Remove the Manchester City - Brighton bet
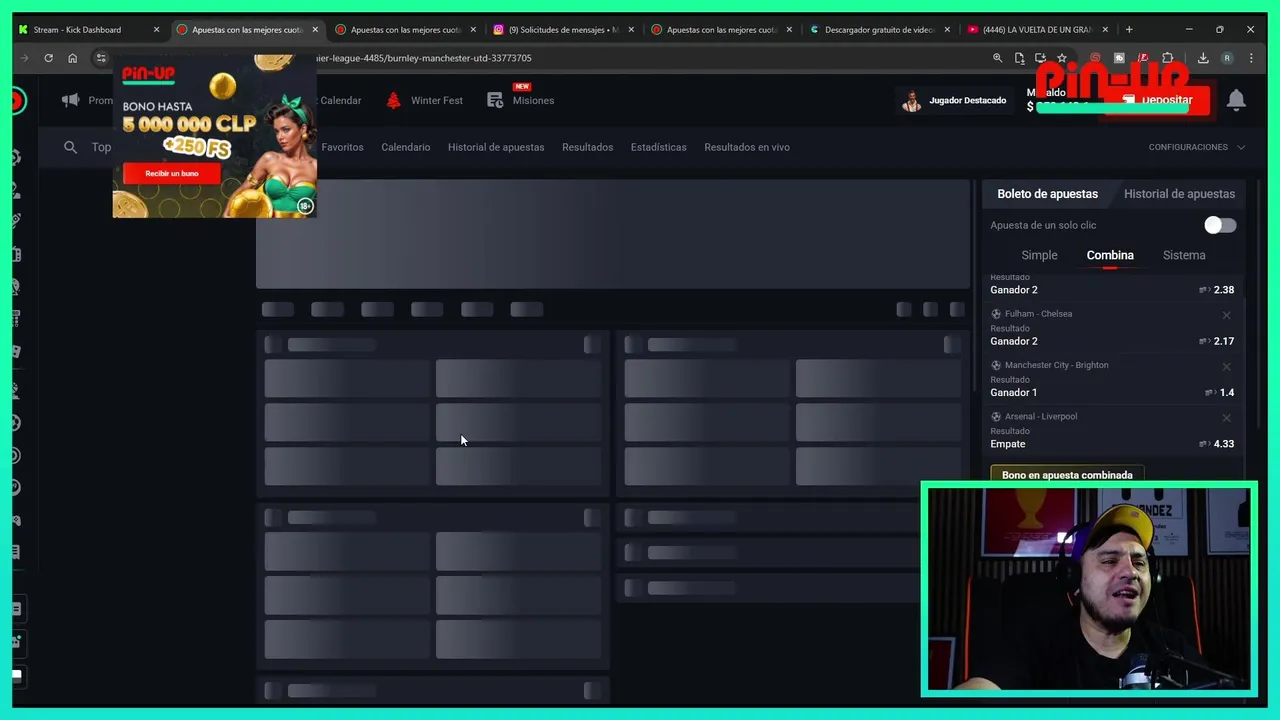The width and height of the screenshot is (1280, 720). pos(1226,367)
